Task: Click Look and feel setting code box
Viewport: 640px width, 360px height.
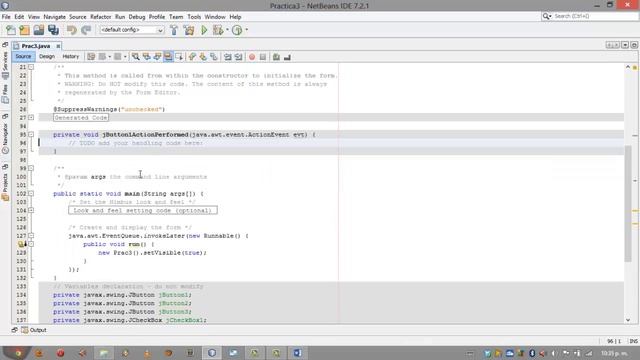Action: coord(143,210)
